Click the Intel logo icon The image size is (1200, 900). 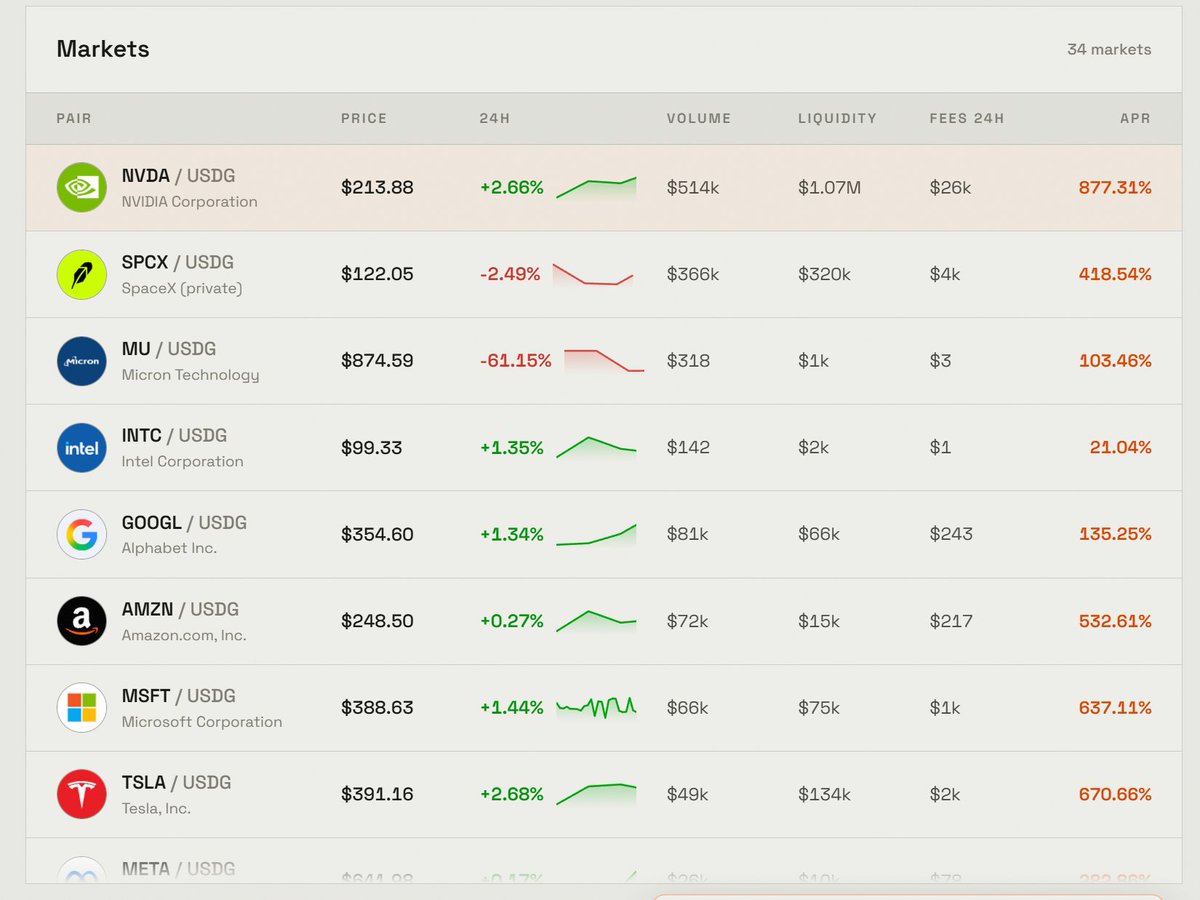(82, 447)
